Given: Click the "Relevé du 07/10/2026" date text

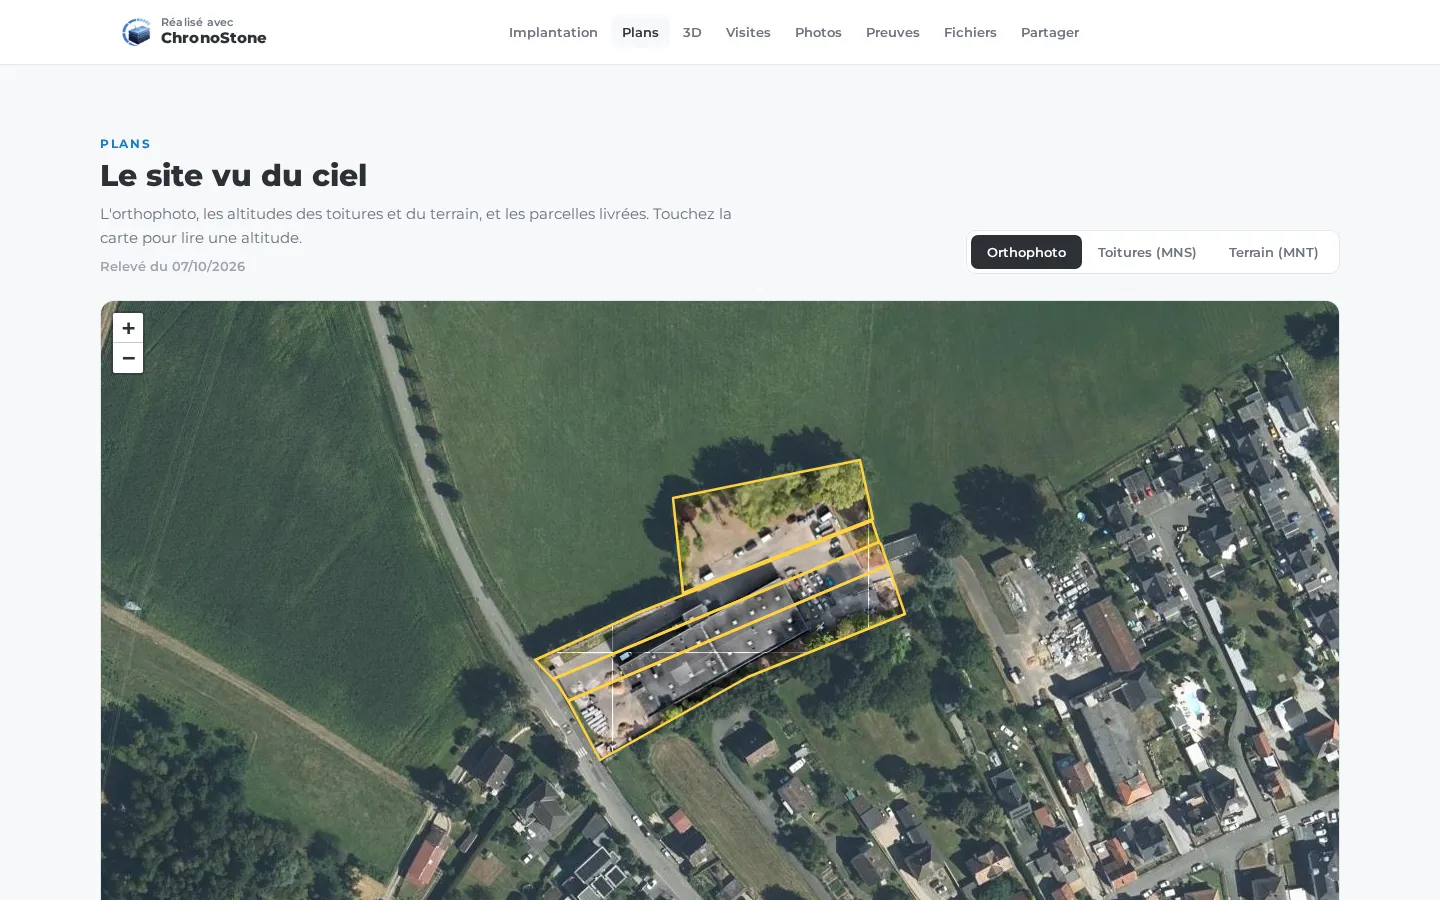Looking at the screenshot, I should click(173, 266).
